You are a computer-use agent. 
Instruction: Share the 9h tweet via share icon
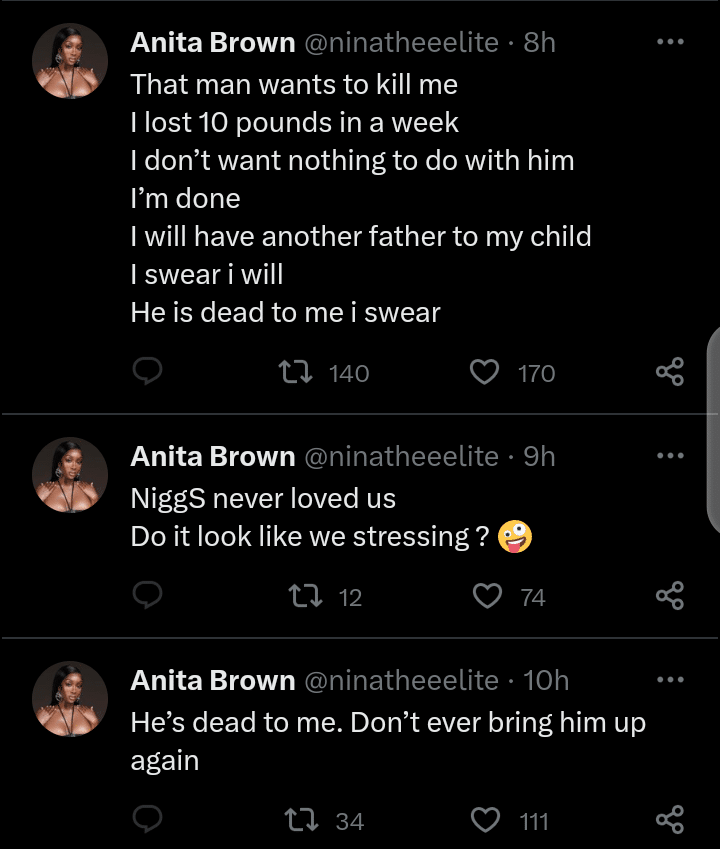coord(669,597)
